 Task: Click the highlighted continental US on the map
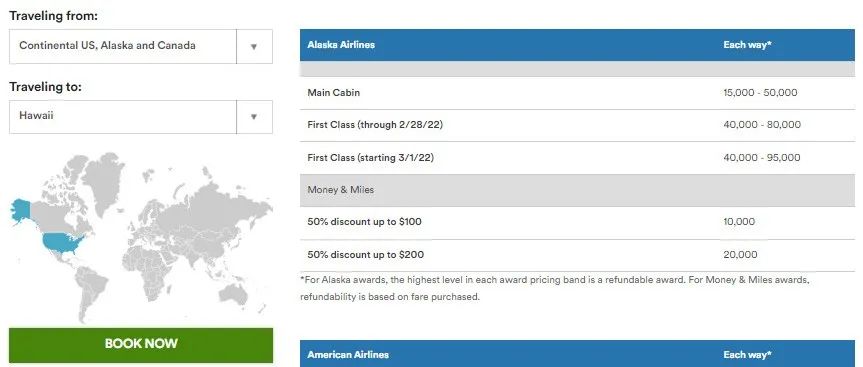pos(63,242)
